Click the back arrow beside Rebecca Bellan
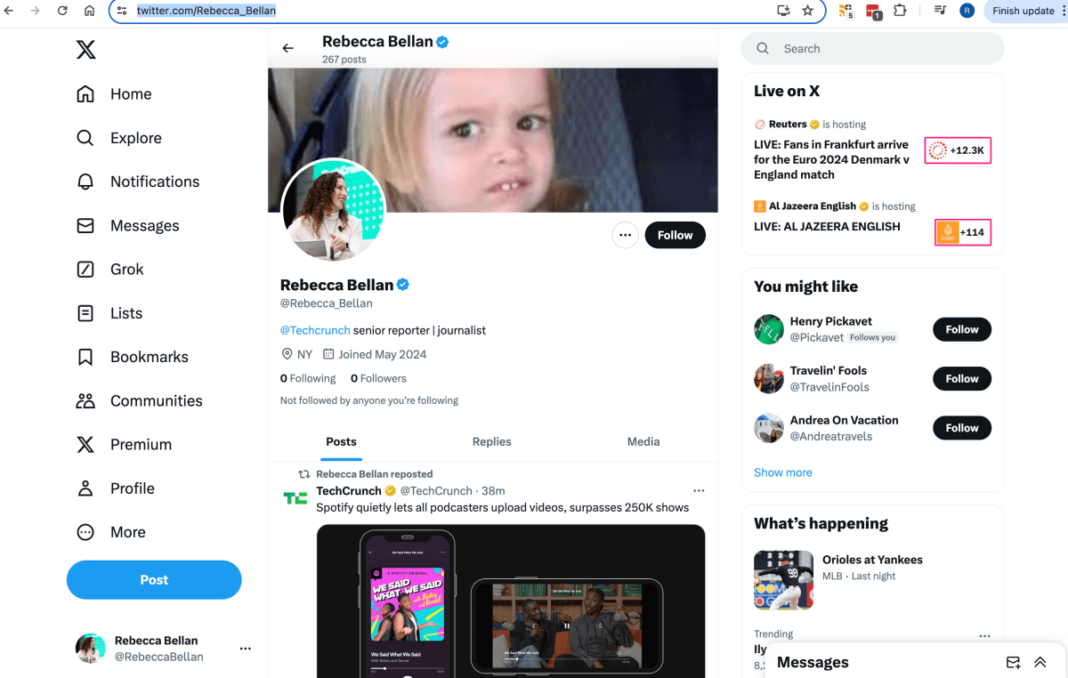This screenshot has width=1068, height=678. point(288,48)
